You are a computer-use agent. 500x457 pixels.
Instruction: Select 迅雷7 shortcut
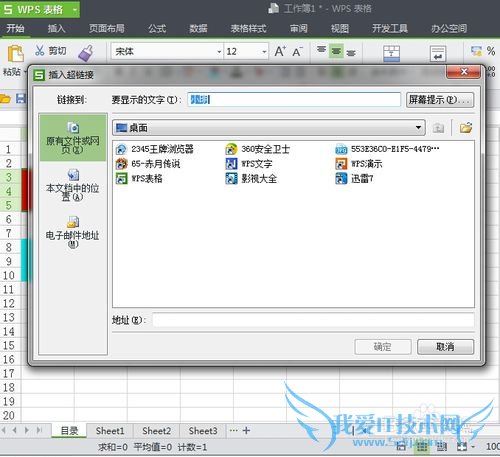click(354, 179)
